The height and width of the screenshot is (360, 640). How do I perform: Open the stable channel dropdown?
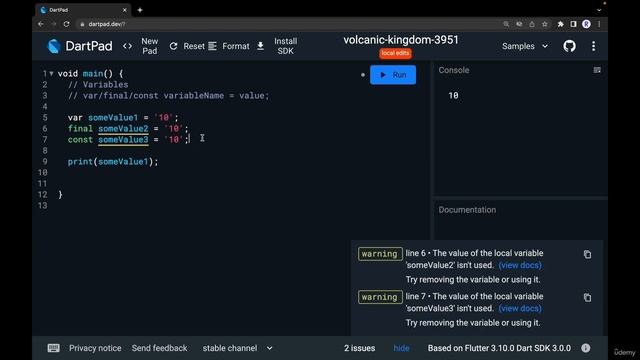[237, 348]
